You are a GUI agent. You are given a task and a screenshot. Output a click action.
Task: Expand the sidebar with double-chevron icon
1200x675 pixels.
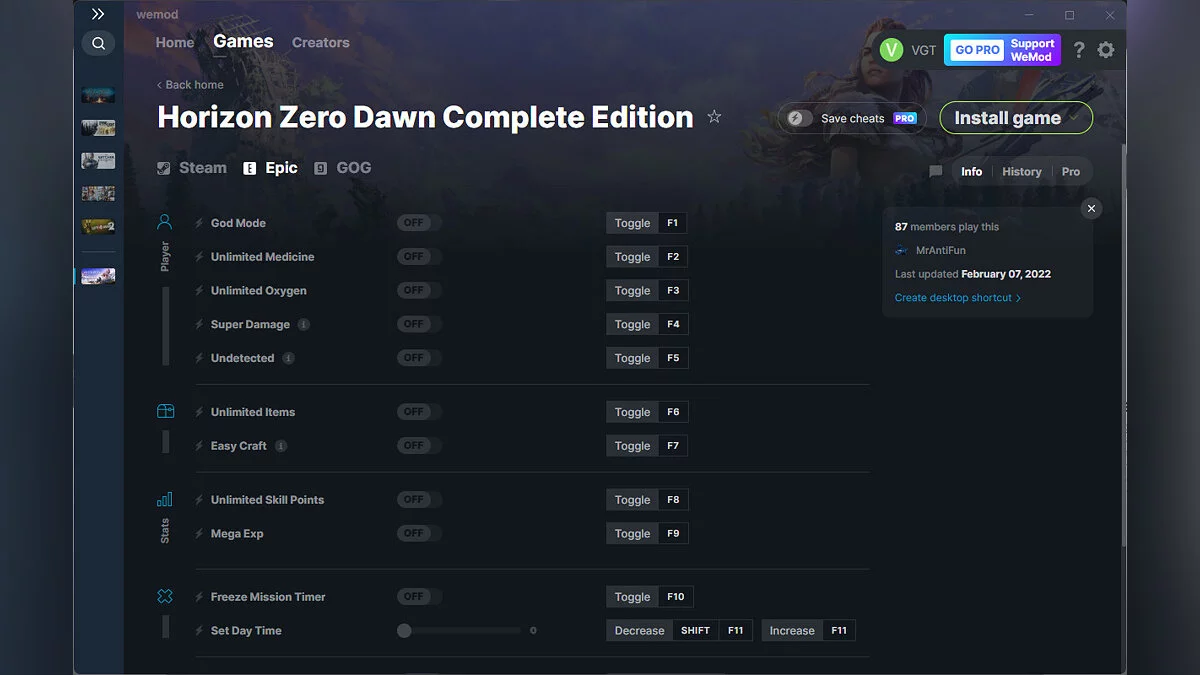point(98,14)
